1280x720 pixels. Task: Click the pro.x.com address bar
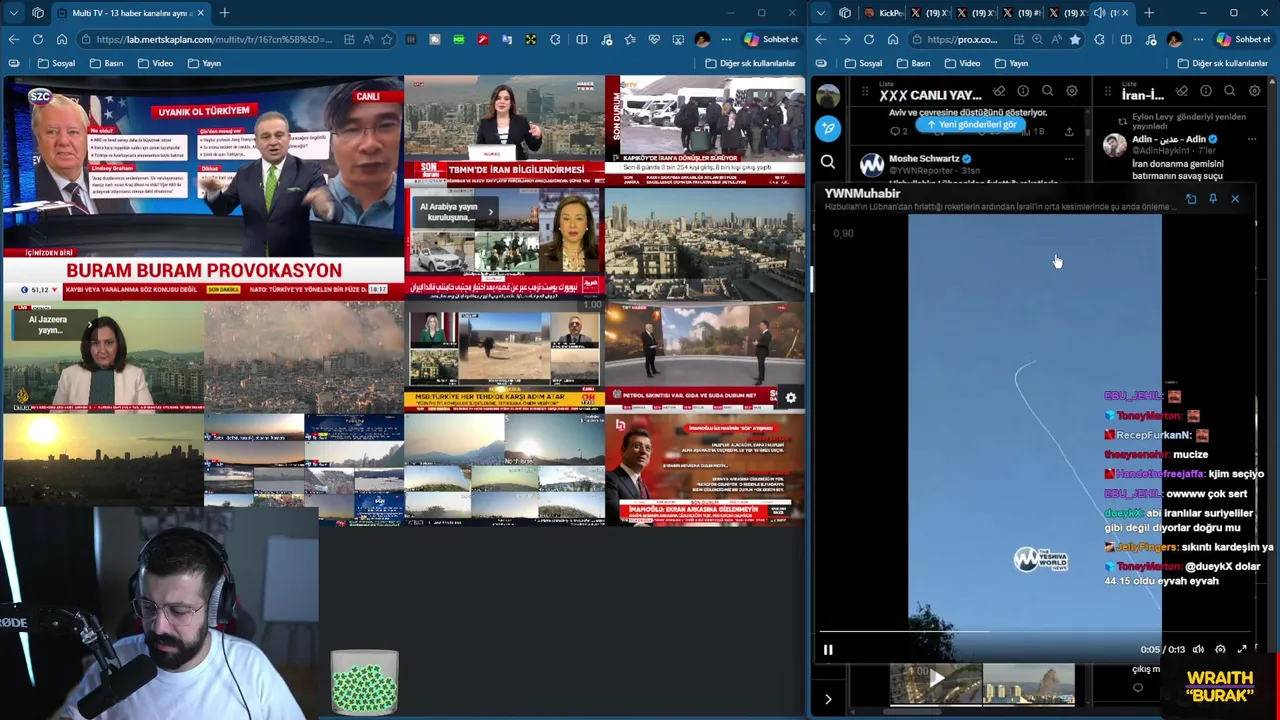[962, 39]
